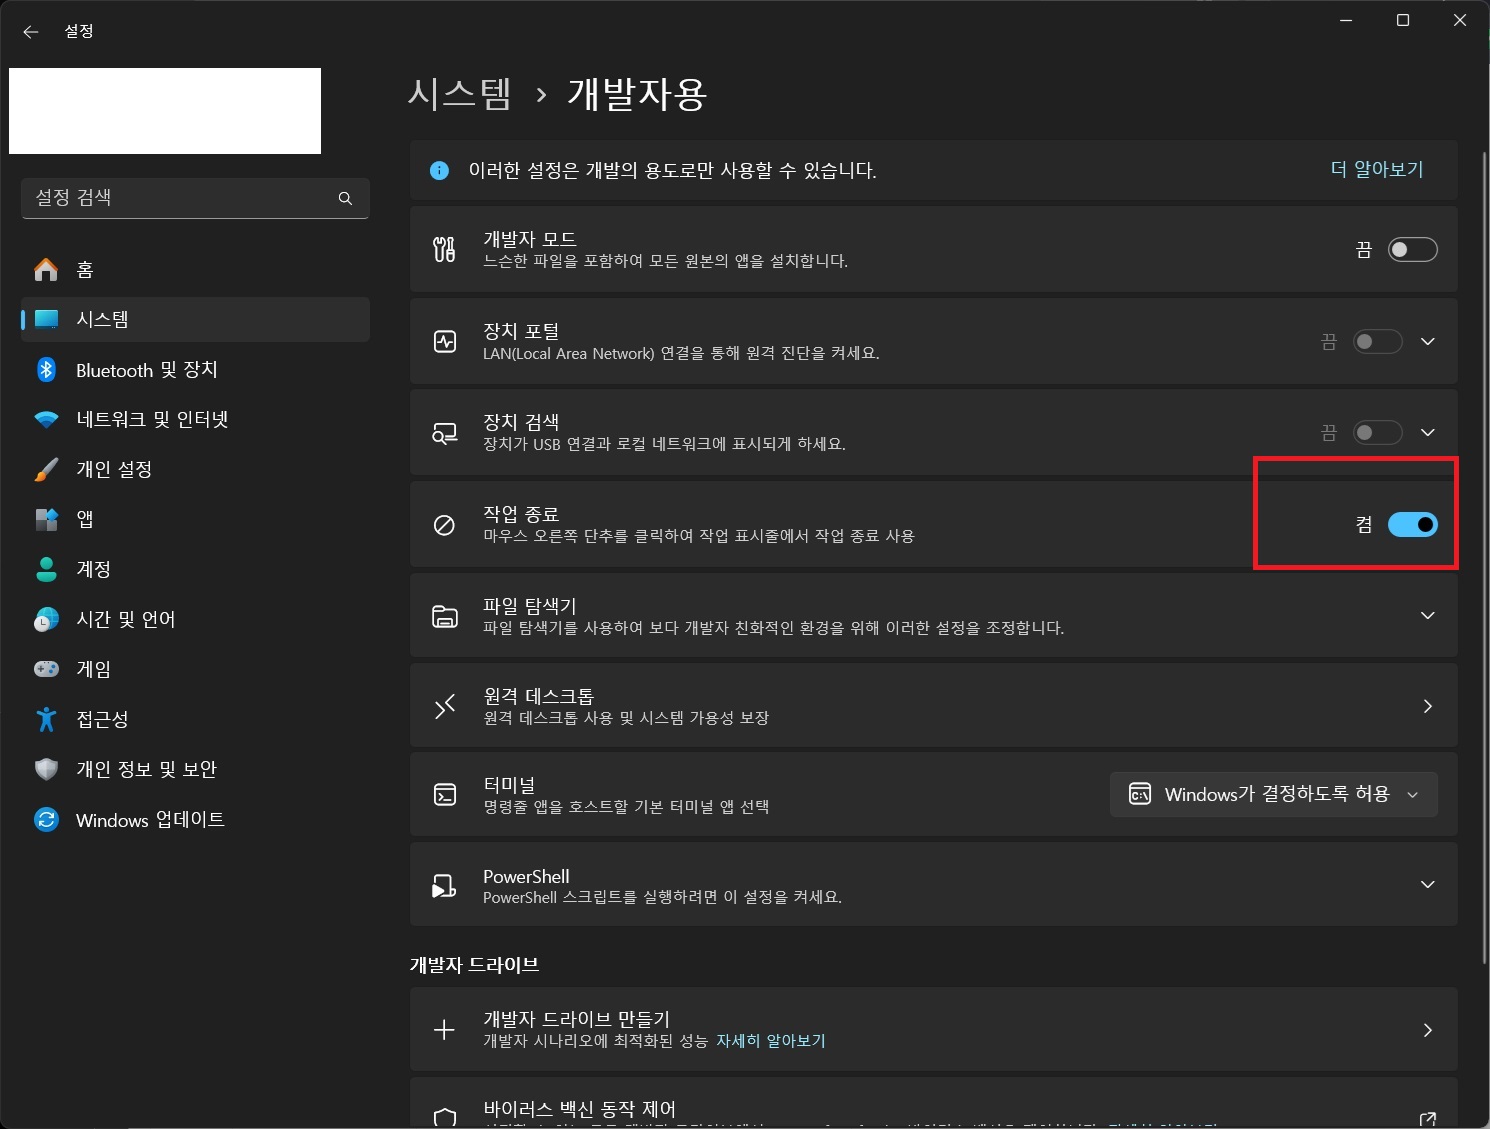The image size is (1490, 1129).
Task: Expand the 파일 탐색기 section chevron
Action: [x=1427, y=616]
